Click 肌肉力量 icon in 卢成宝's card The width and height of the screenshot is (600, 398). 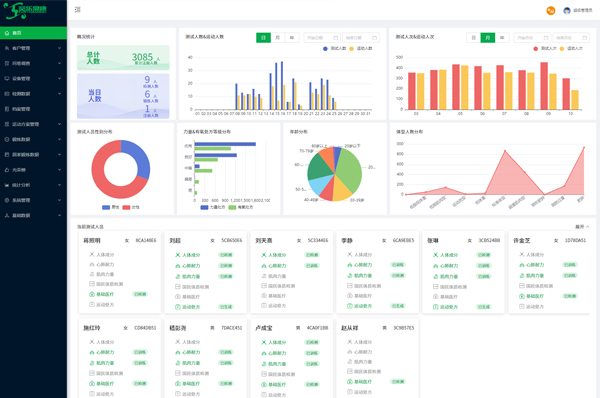[x=264, y=364]
